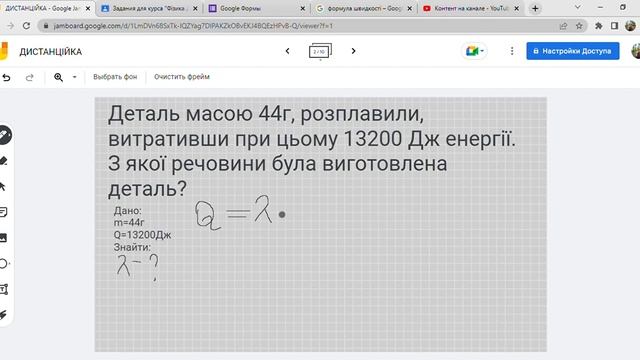Image resolution: width=640 pixels, height=360 pixels.
Task: Open the zoom level dropdown arrow
Action: pyautogui.click(x=74, y=77)
